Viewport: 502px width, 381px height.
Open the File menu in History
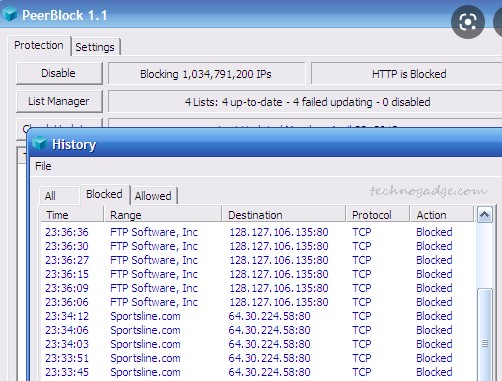(x=43, y=166)
